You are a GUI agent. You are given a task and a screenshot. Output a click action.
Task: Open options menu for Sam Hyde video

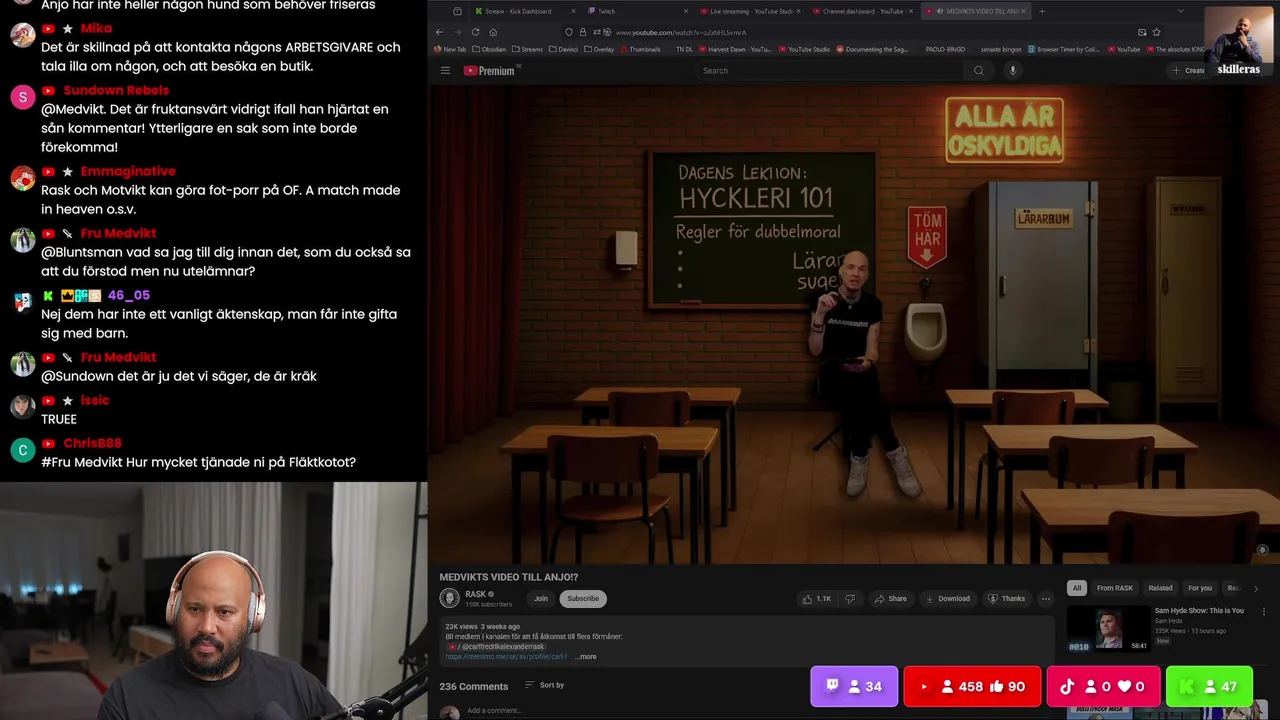pyautogui.click(x=1263, y=611)
